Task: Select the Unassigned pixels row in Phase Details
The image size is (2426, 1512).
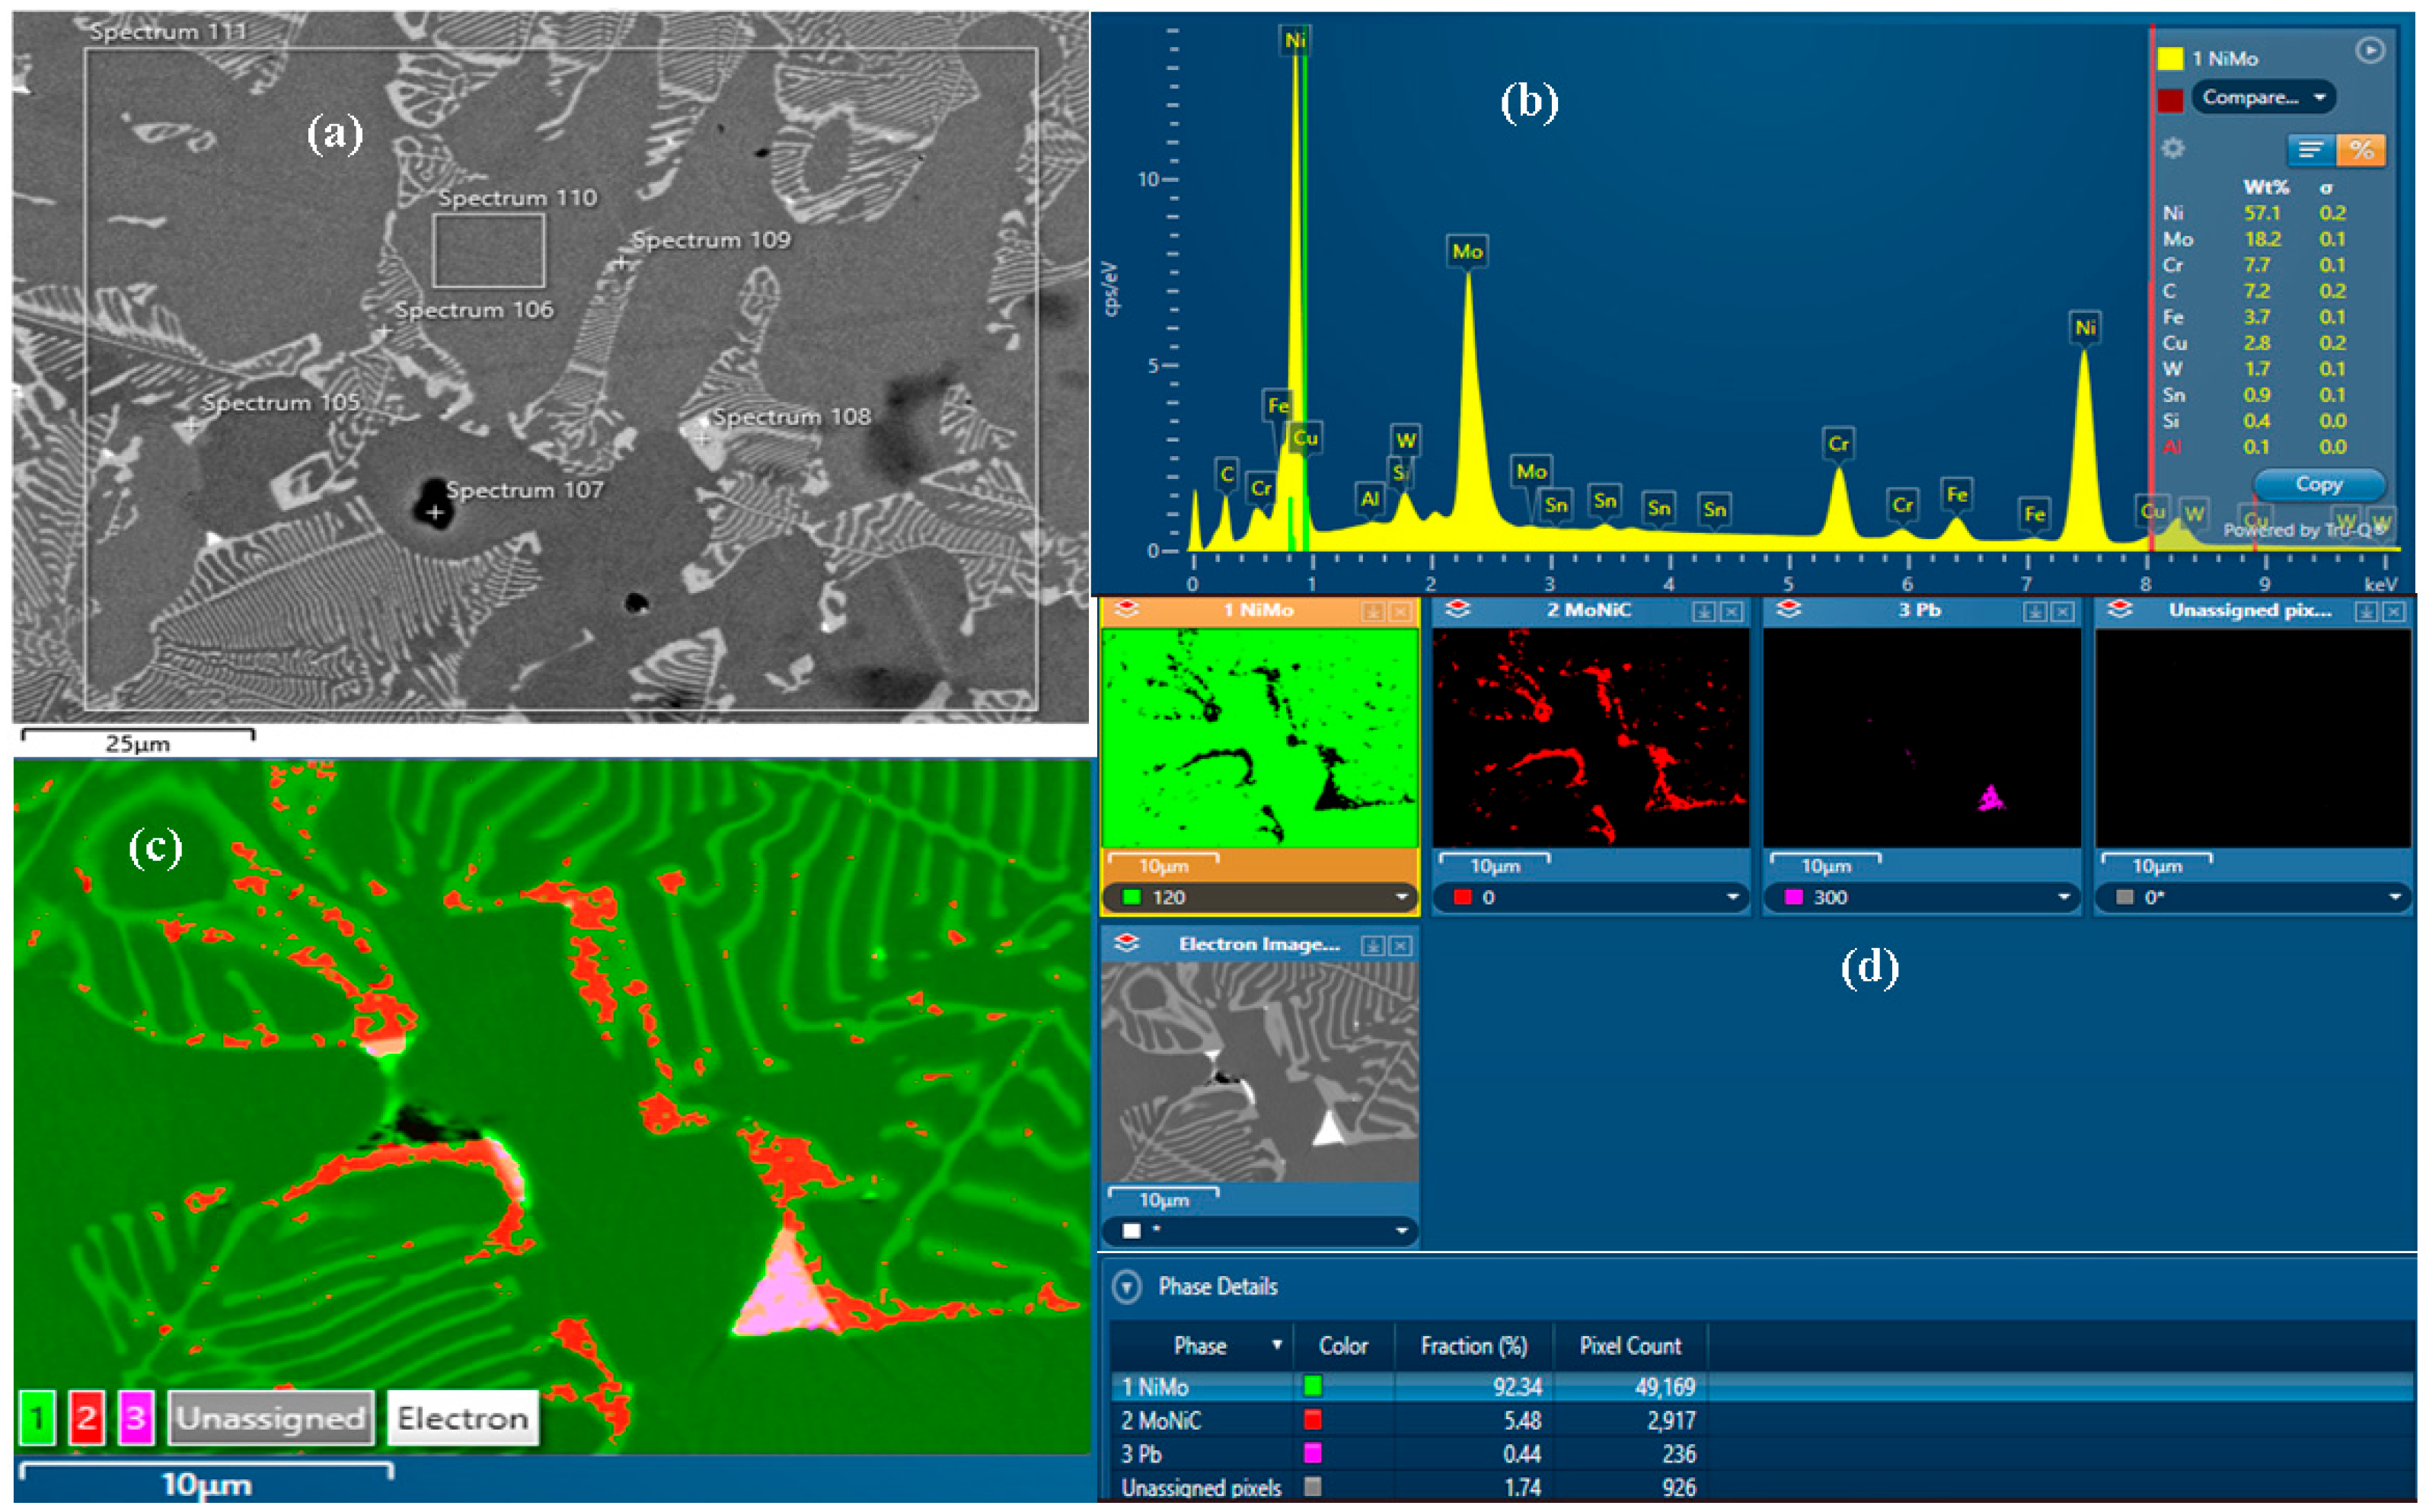Action: (1762, 1487)
